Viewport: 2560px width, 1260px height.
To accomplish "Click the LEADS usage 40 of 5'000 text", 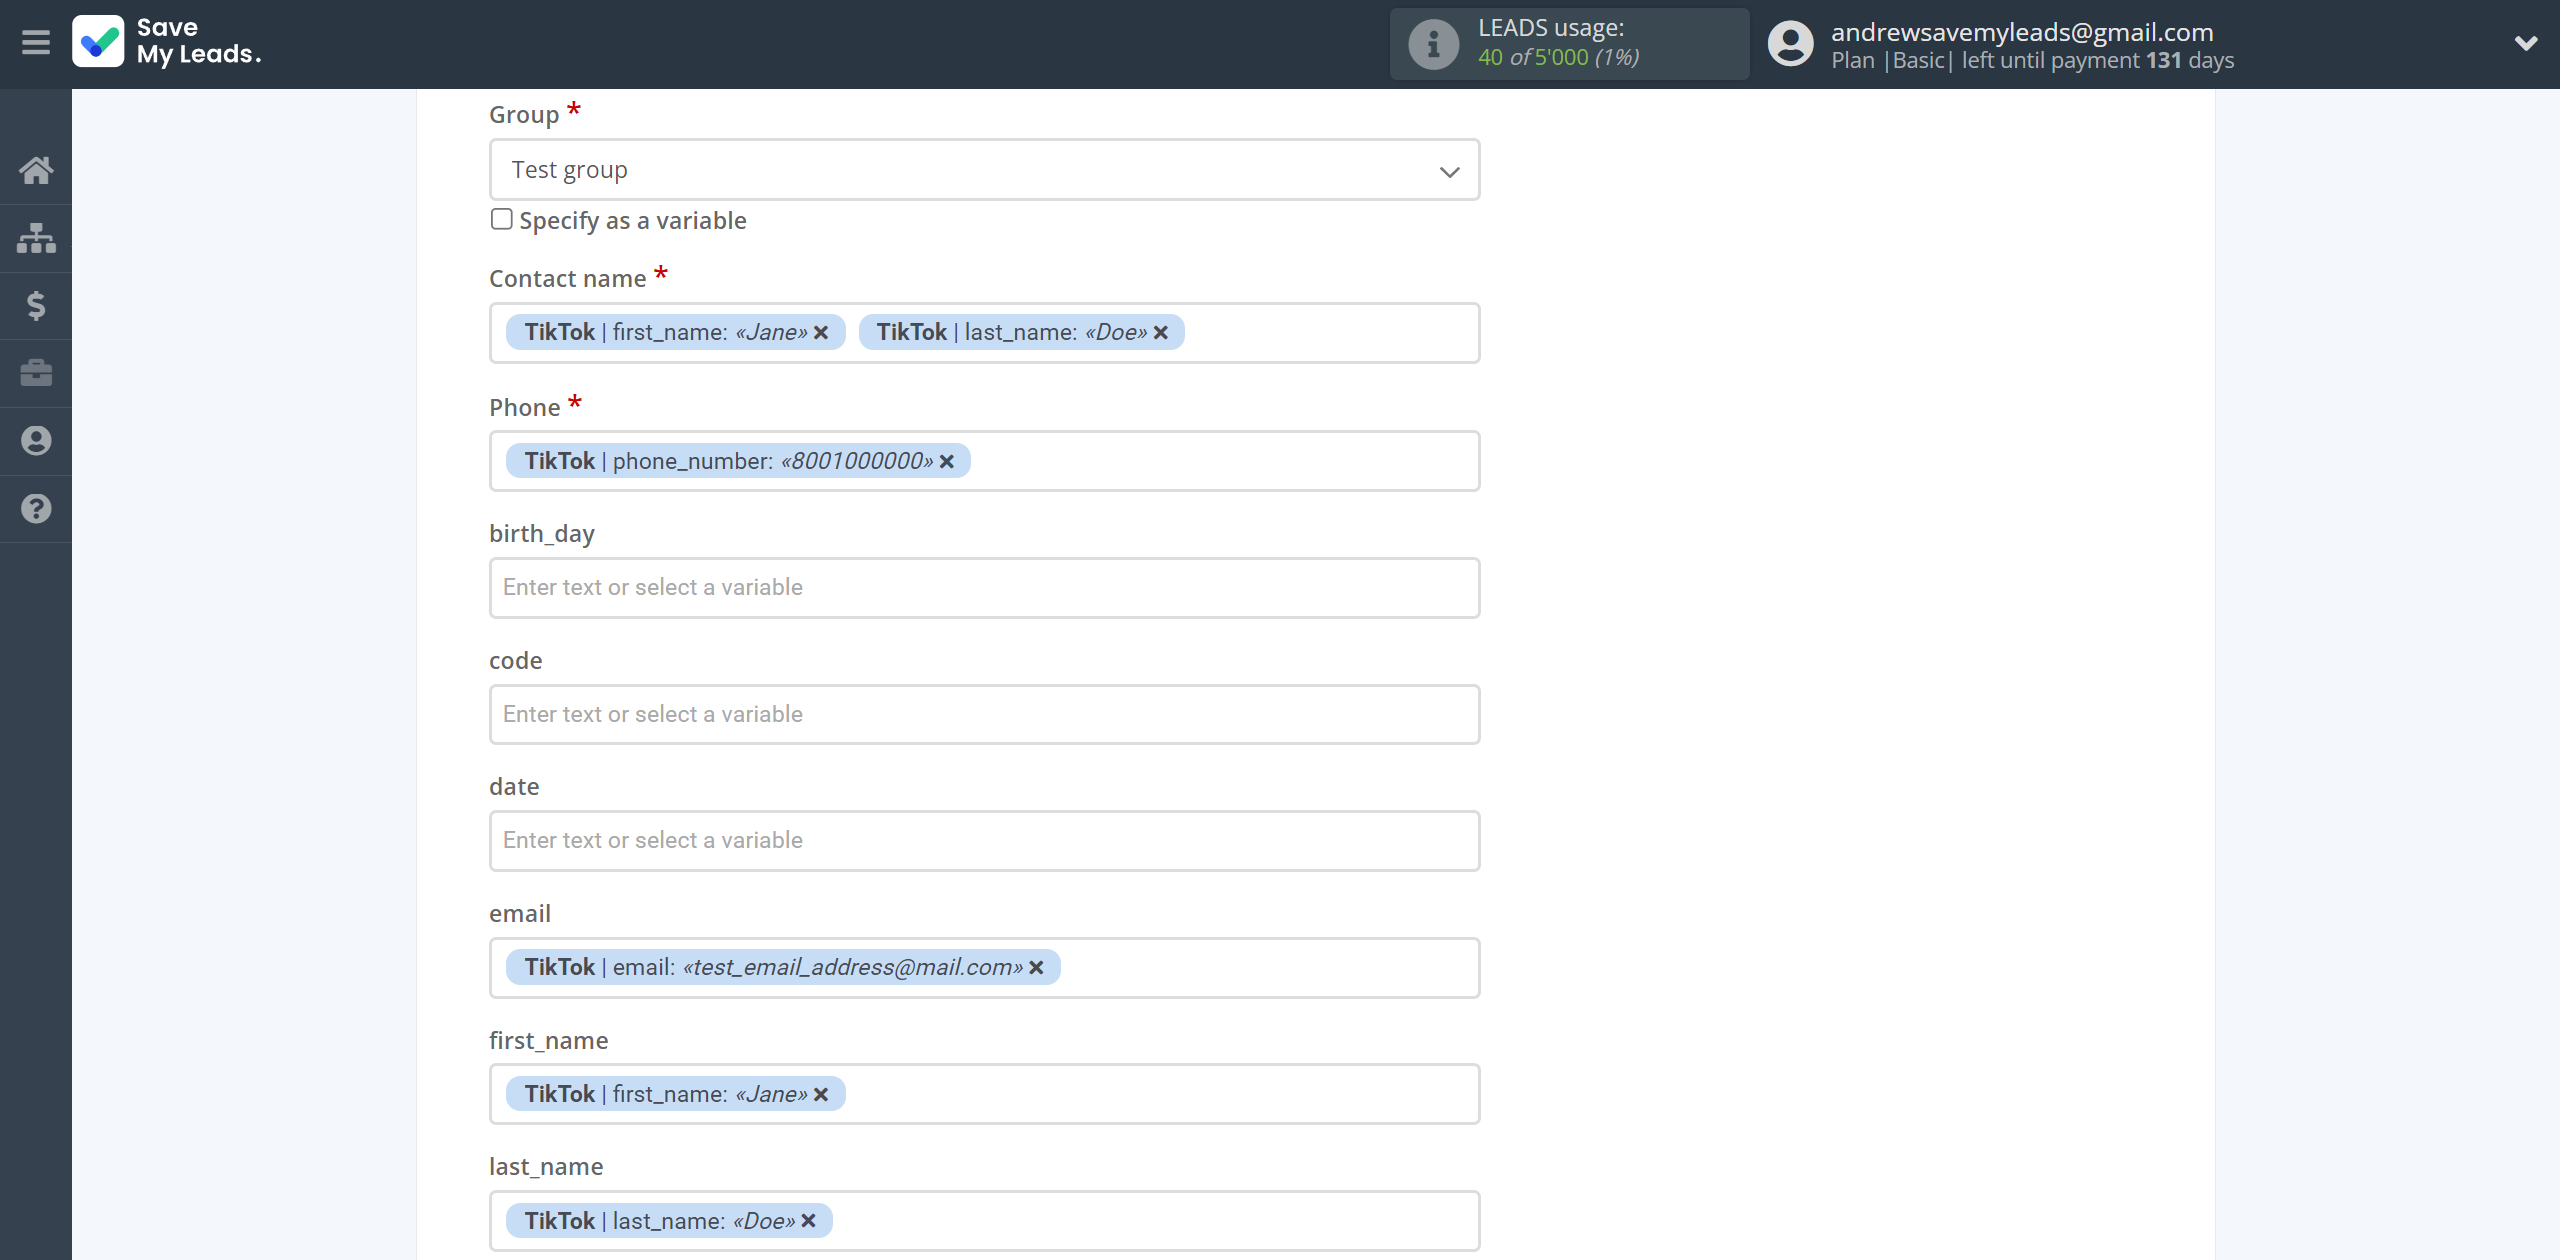I will [1558, 58].
